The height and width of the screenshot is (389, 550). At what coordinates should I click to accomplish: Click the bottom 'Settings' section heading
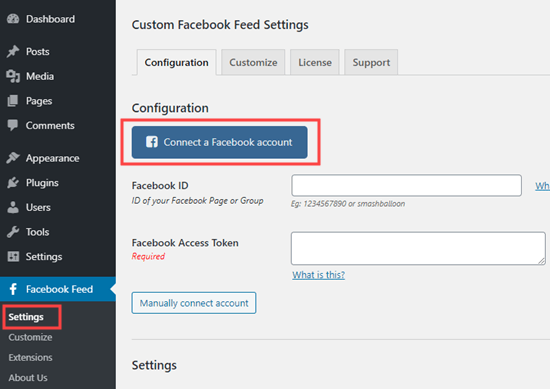pos(154,365)
